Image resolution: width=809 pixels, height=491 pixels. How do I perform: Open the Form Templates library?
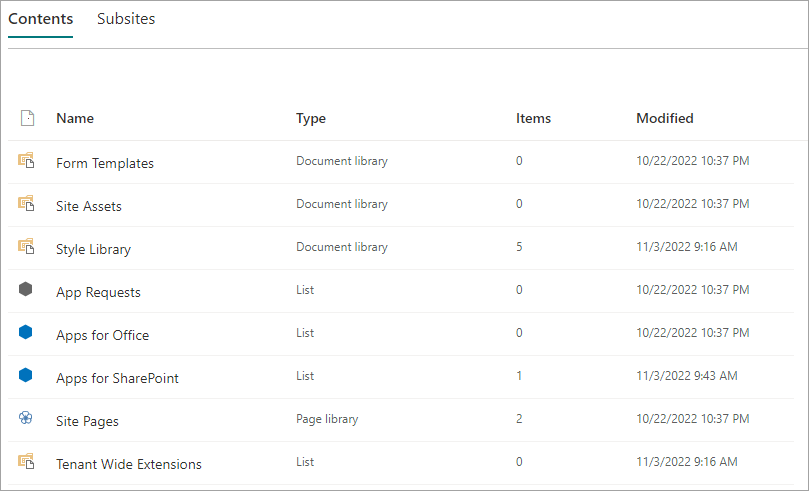point(105,163)
